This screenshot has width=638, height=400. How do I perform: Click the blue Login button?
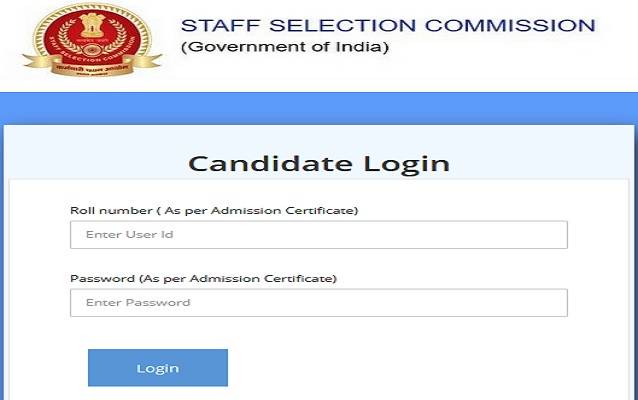point(158,368)
